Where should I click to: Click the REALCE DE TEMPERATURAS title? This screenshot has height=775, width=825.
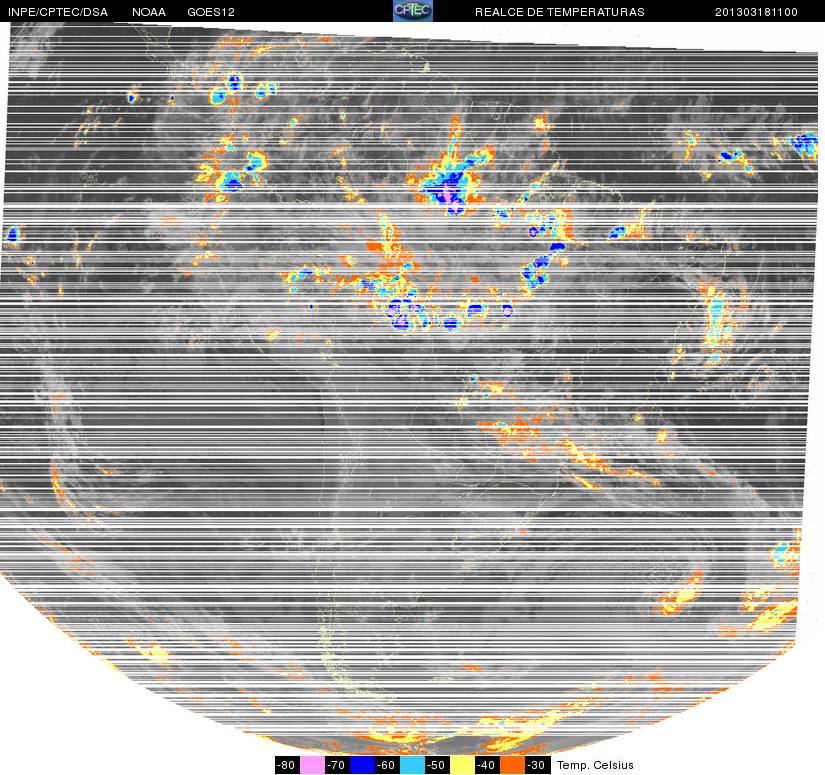[560, 12]
